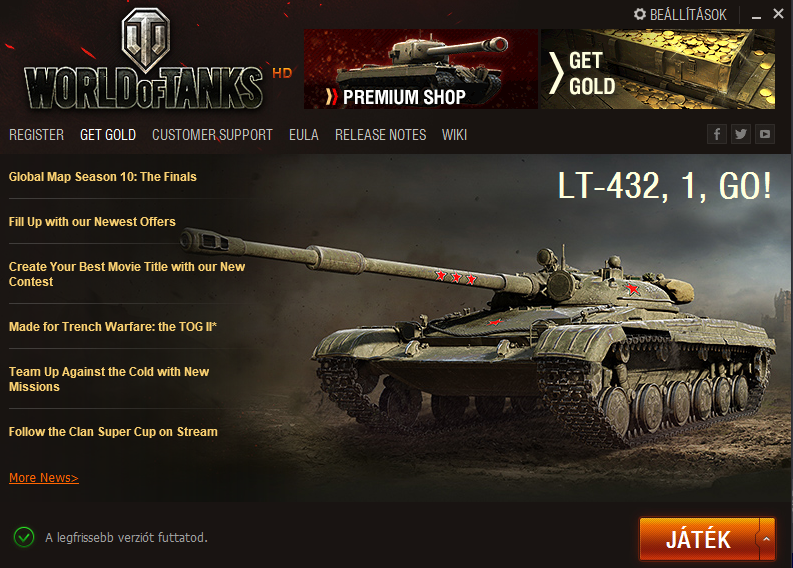Read the Global Map Season 10 news
The width and height of the screenshot is (793, 568).
103,177
